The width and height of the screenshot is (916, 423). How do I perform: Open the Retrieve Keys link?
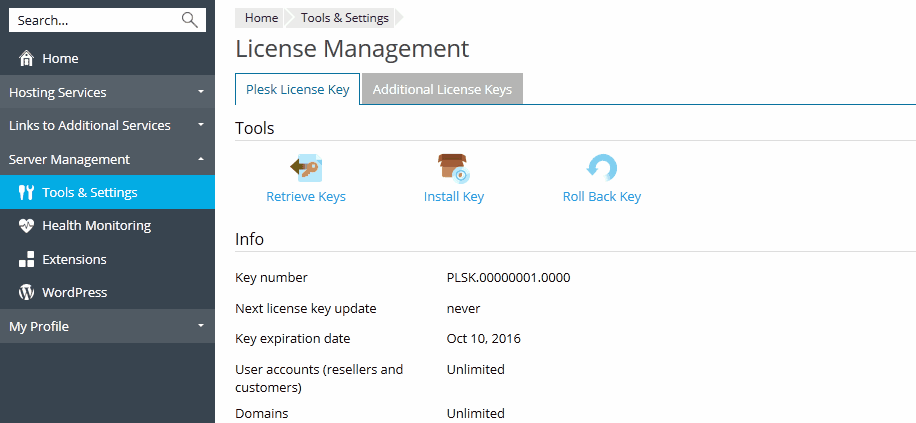coord(306,197)
